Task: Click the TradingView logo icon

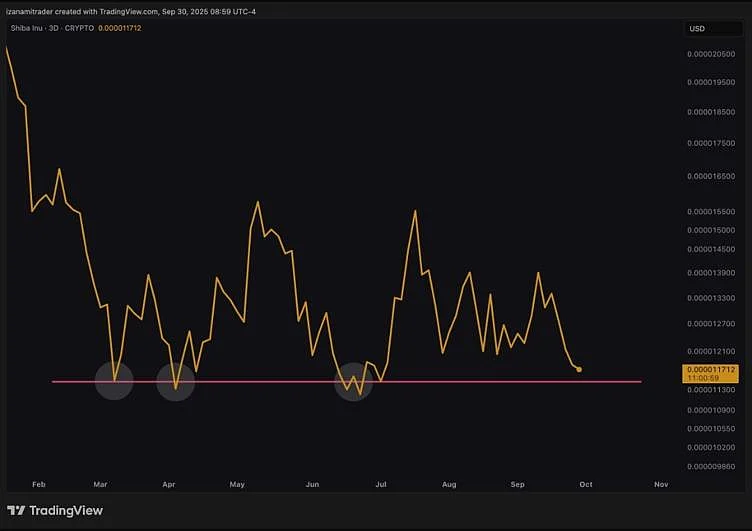Action: 17,510
